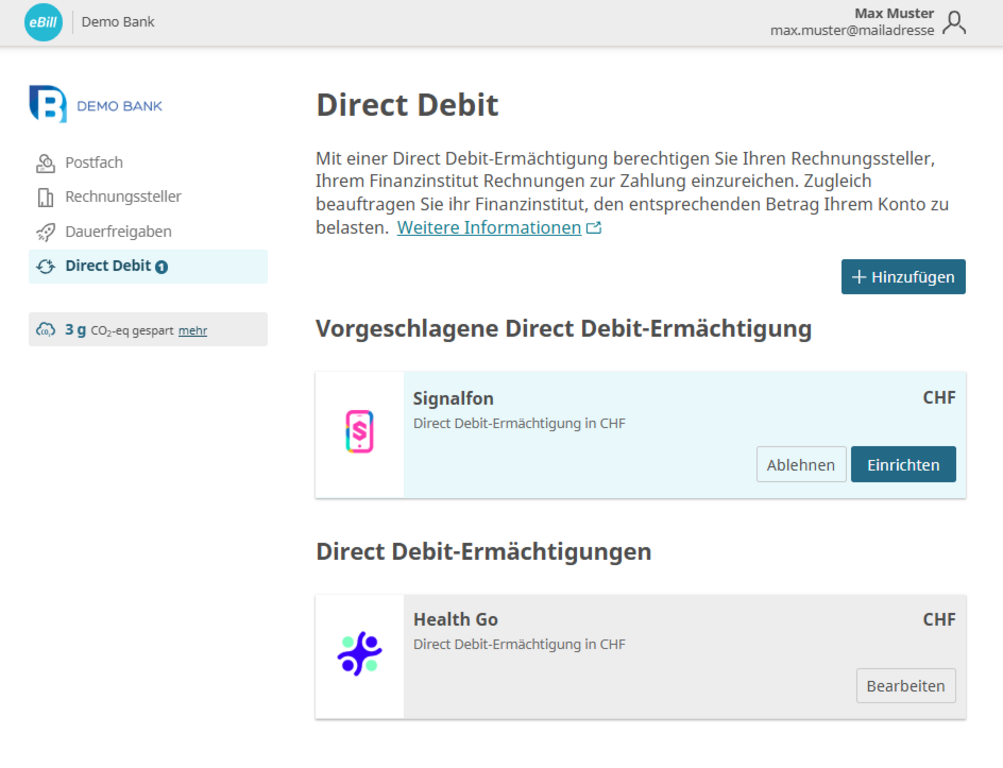Click the Direct Debit notification badge
Screen dimensions: 1003x768
click(x=162, y=267)
